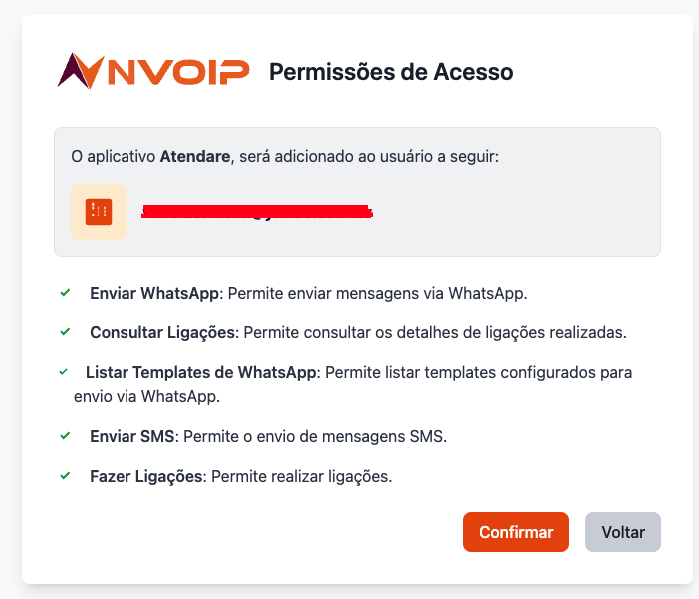
Task: Click the Enviar WhatsApp checkmark icon
Action: [x=65, y=293]
